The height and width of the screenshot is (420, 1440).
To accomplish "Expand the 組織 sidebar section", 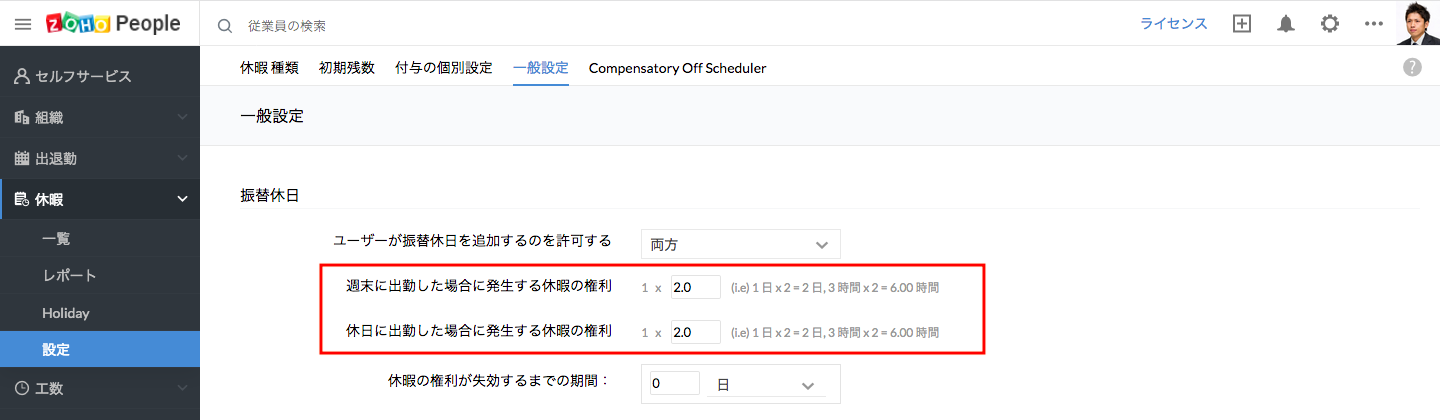I will click(x=100, y=117).
